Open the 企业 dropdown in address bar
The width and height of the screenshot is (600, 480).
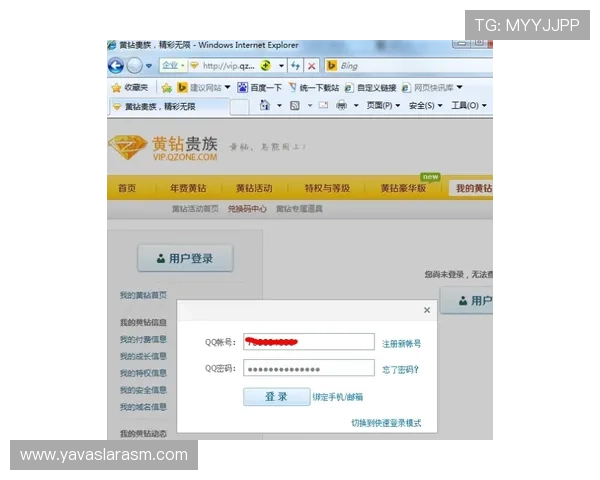[x=173, y=66]
